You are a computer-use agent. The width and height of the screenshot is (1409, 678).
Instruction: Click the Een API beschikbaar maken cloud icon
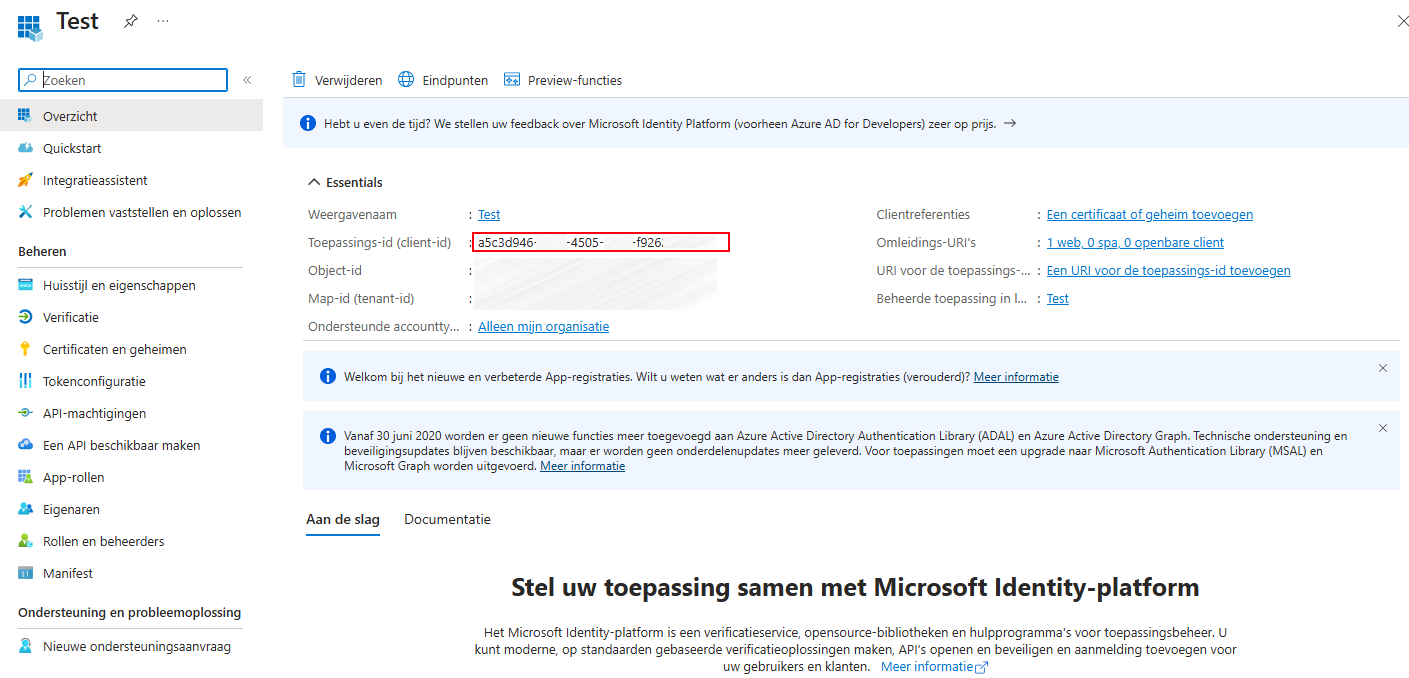click(x=26, y=445)
